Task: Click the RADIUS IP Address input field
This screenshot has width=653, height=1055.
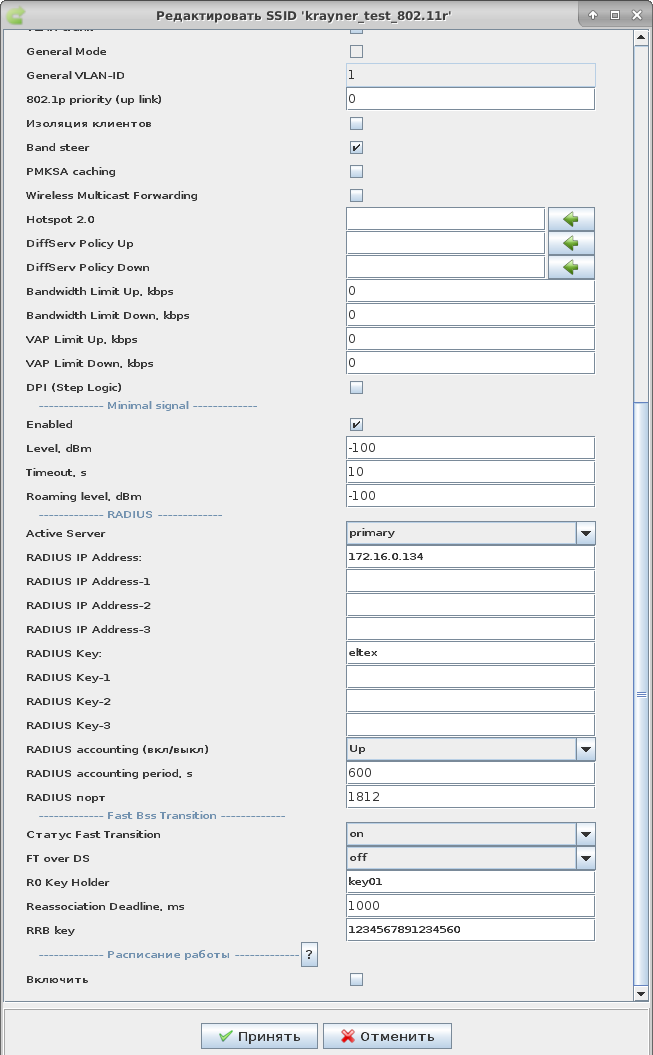Action: point(470,557)
